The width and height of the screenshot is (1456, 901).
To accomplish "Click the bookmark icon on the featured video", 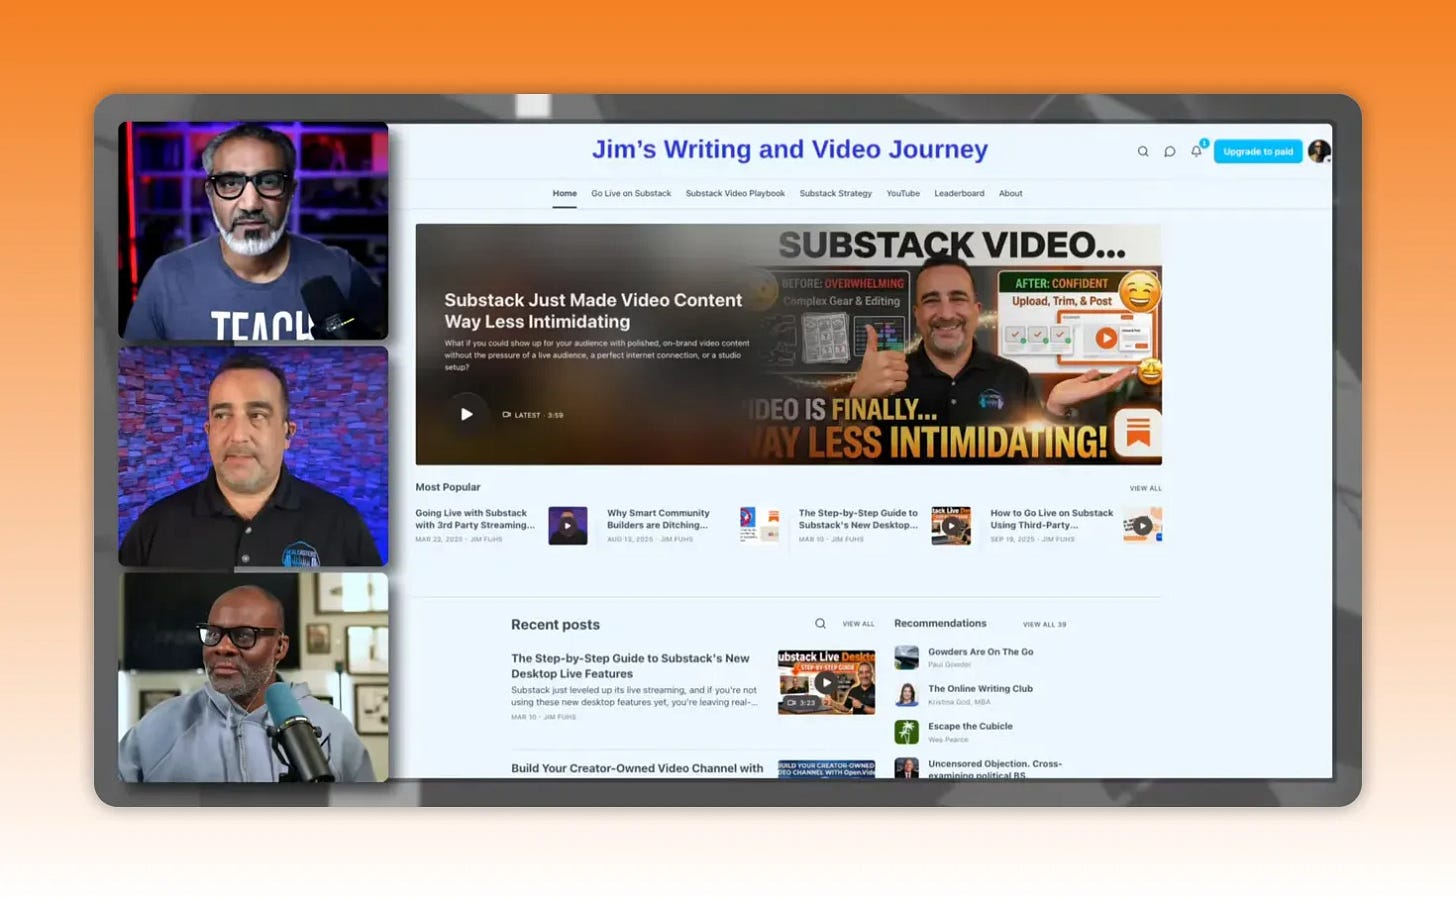I will coord(1138,434).
